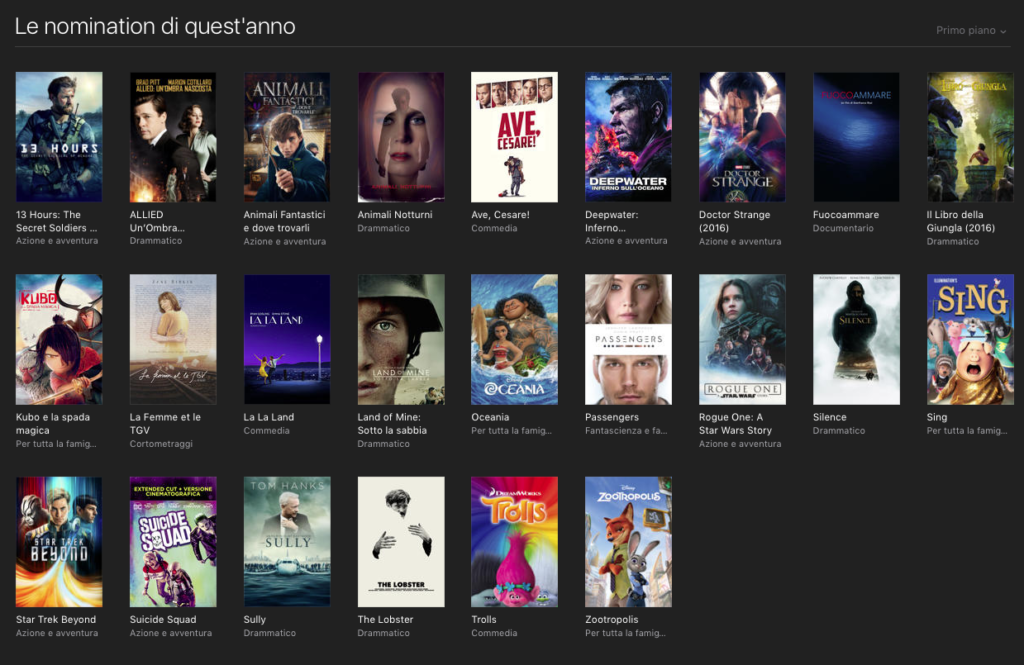Image resolution: width=1024 pixels, height=665 pixels.
Task: Click the 'Oceania' title text
Action: (x=490, y=417)
